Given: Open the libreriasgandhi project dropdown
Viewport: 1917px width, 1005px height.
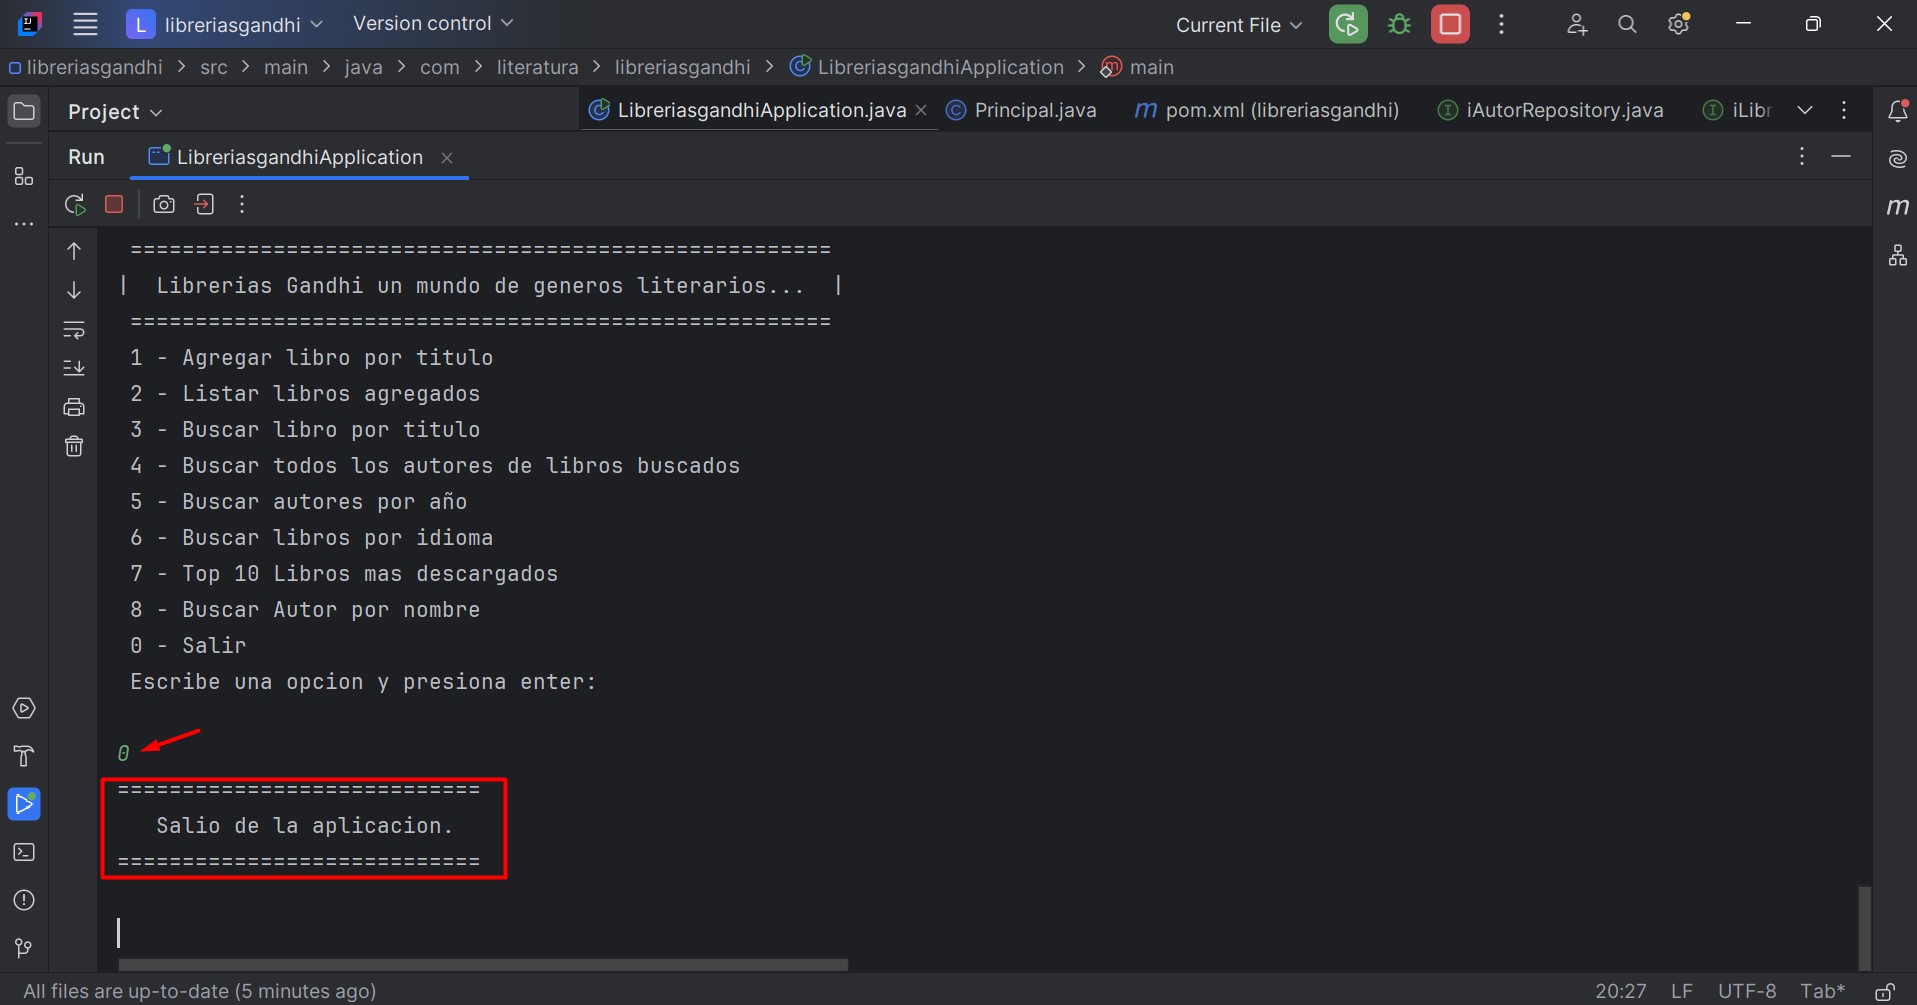Looking at the screenshot, I should (225, 24).
